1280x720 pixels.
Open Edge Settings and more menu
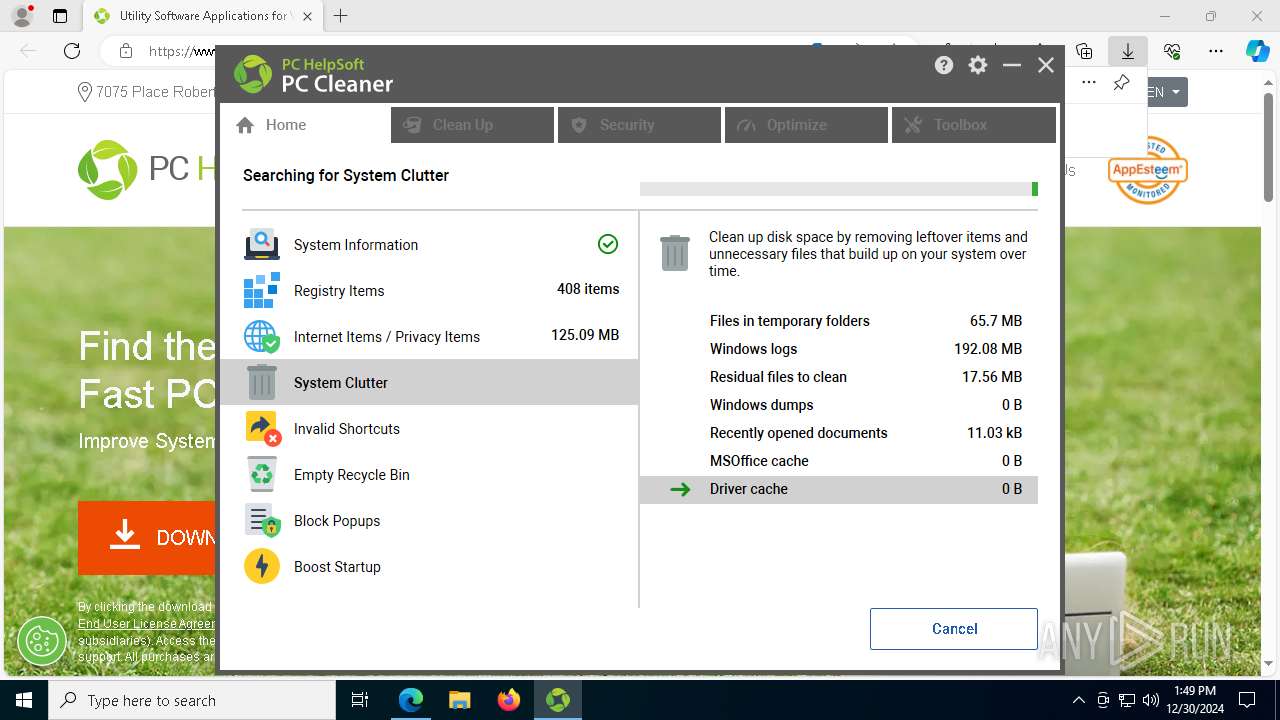click(1216, 51)
